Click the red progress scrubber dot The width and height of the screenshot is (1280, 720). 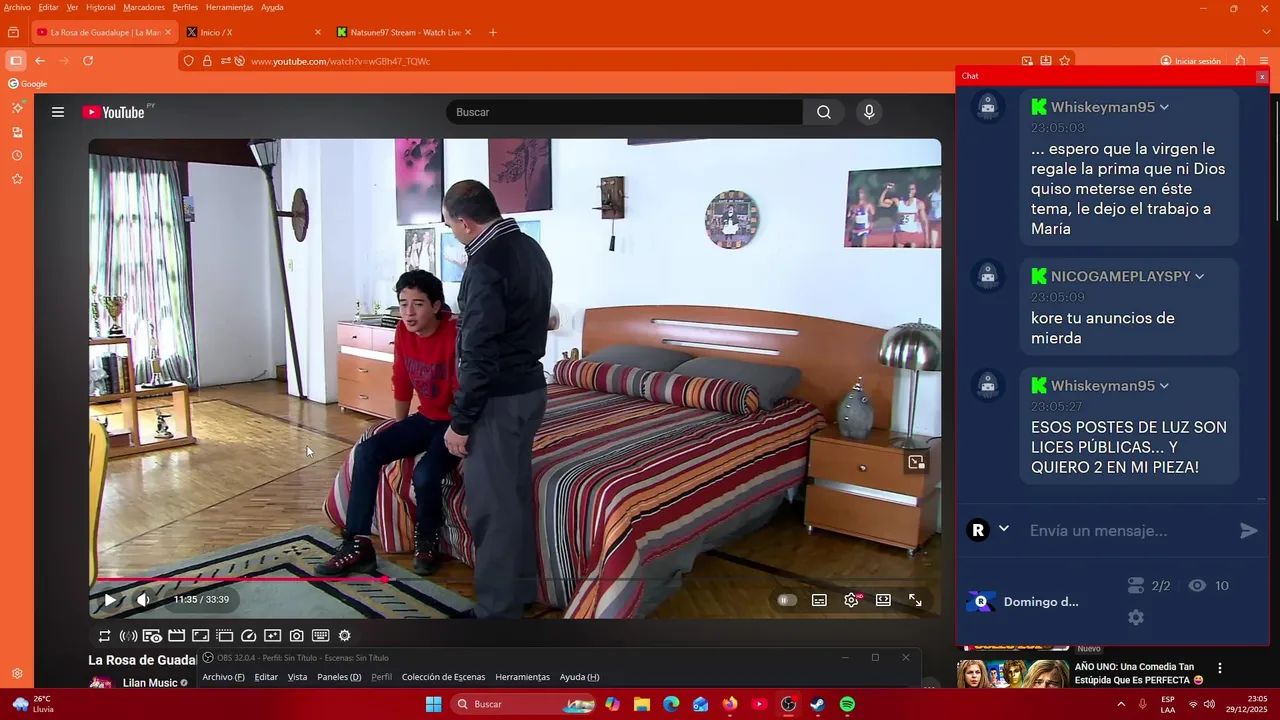click(x=385, y=579)
